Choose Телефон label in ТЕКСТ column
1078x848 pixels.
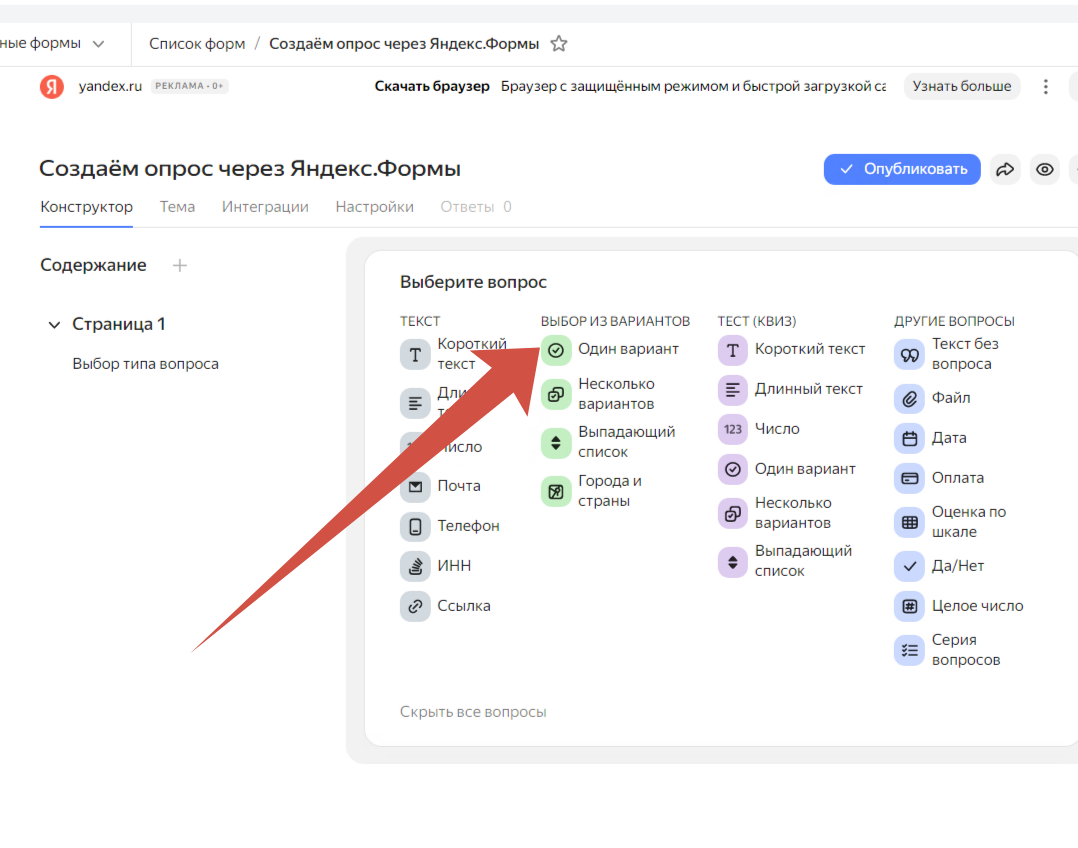[x=468, y=526]
